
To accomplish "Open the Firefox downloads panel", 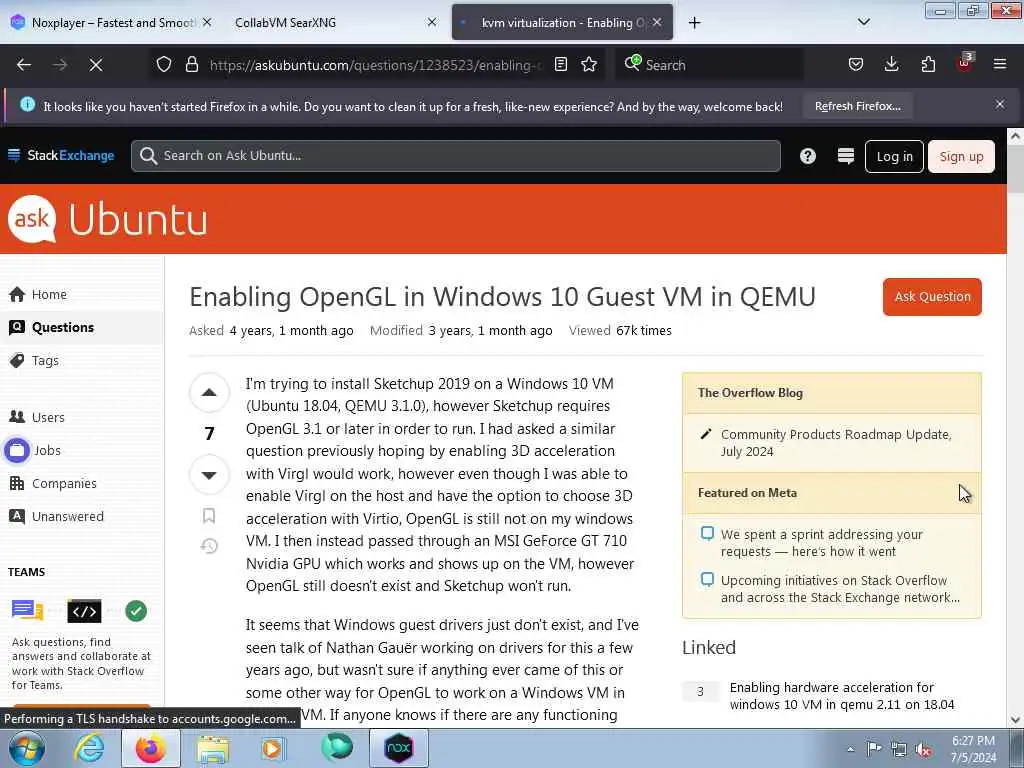I will click(891, 65).
